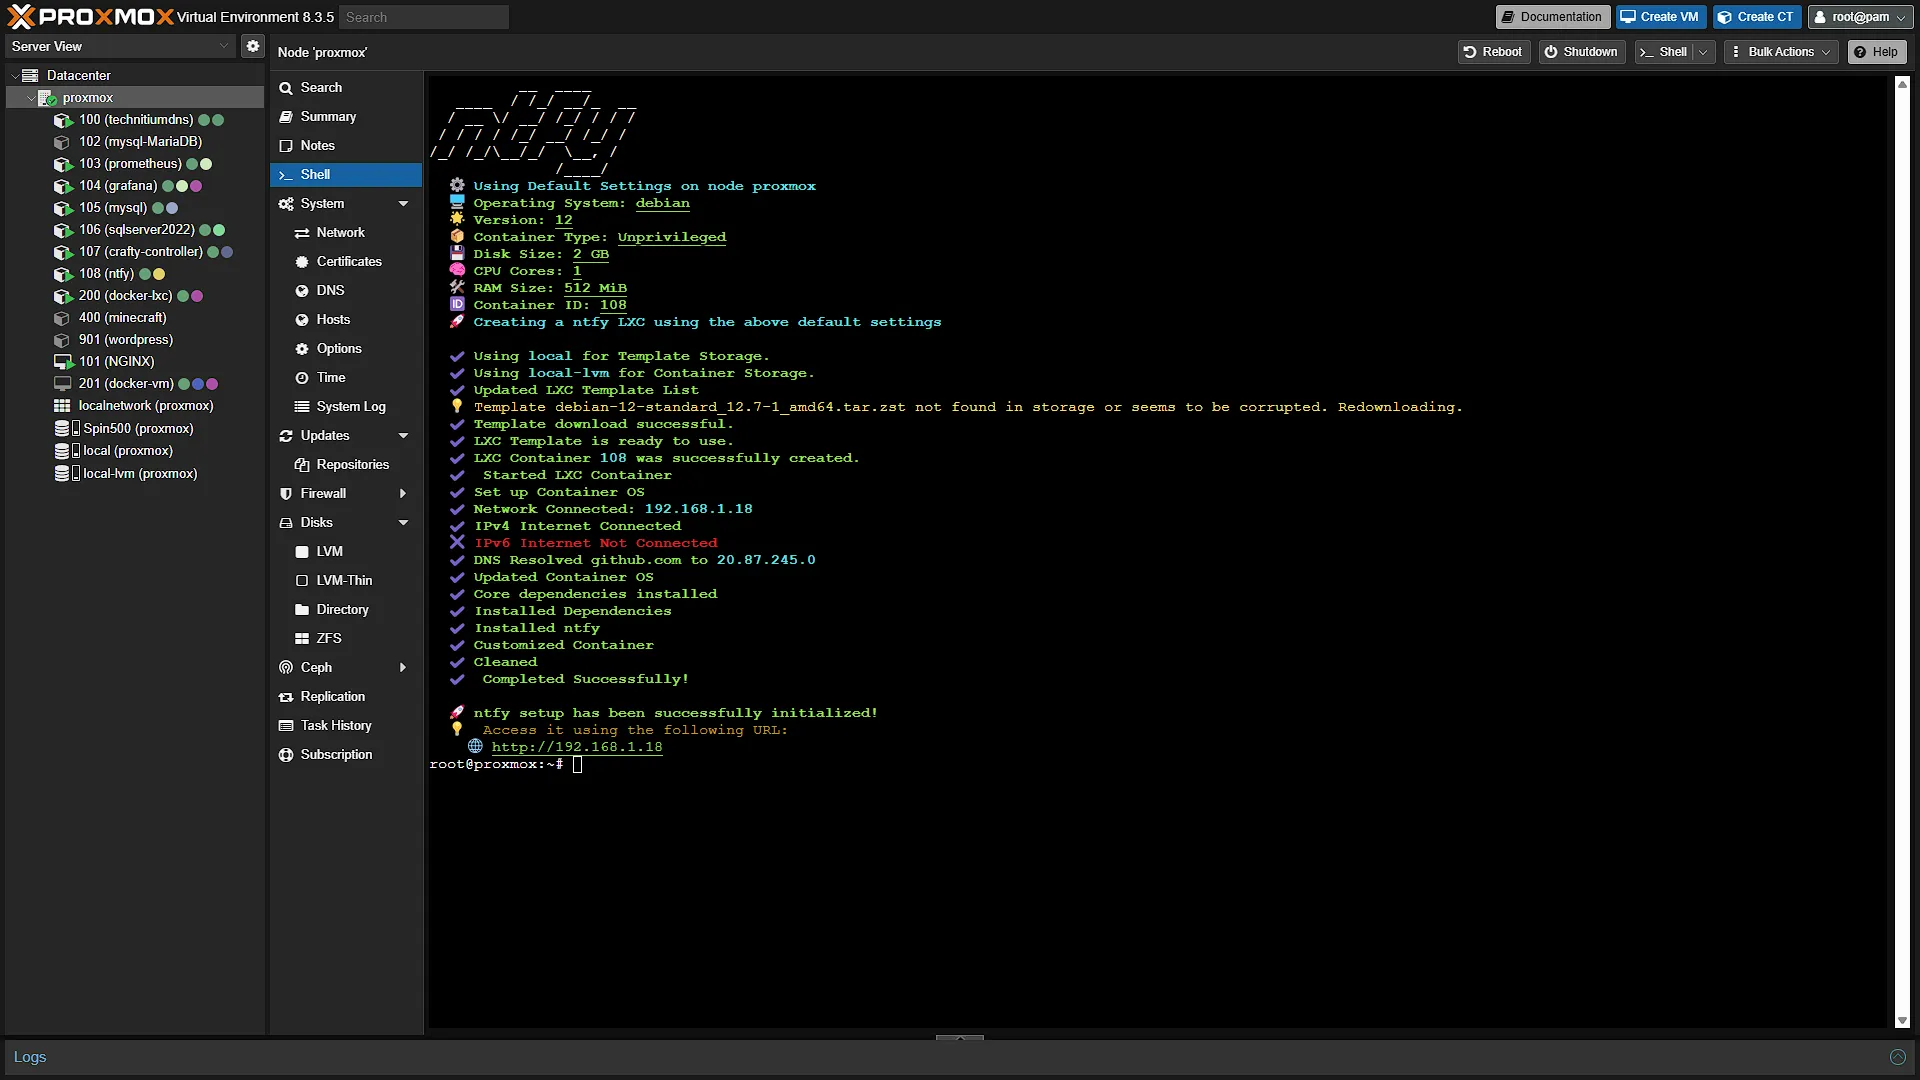The width and height of the screenshot is (1920, 1080).
Task: Click the Reboot button
Action: [1493, 52]
